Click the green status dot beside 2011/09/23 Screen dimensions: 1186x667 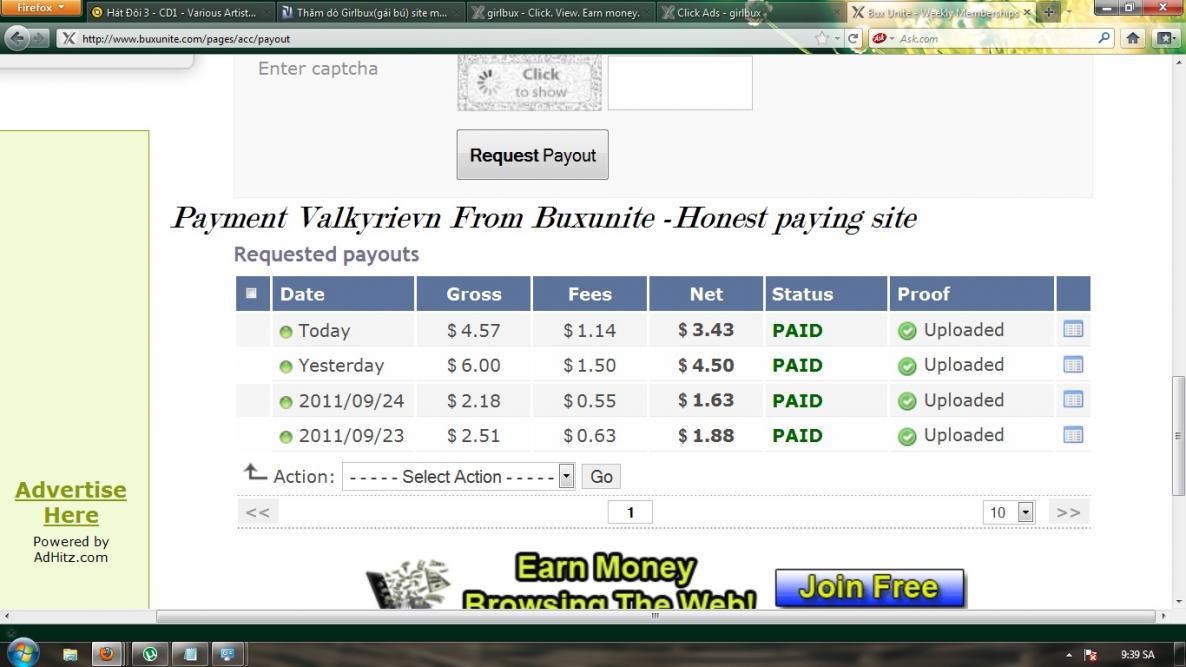285,437
